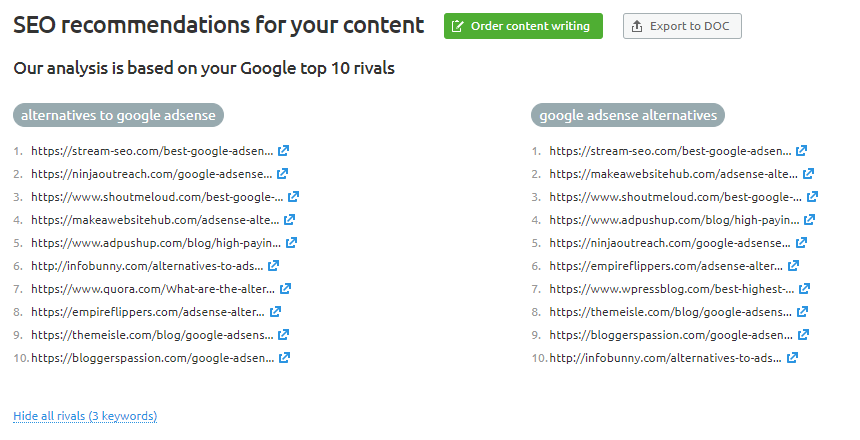
Task: Click Export to DOC button
Action: (682, 26)
